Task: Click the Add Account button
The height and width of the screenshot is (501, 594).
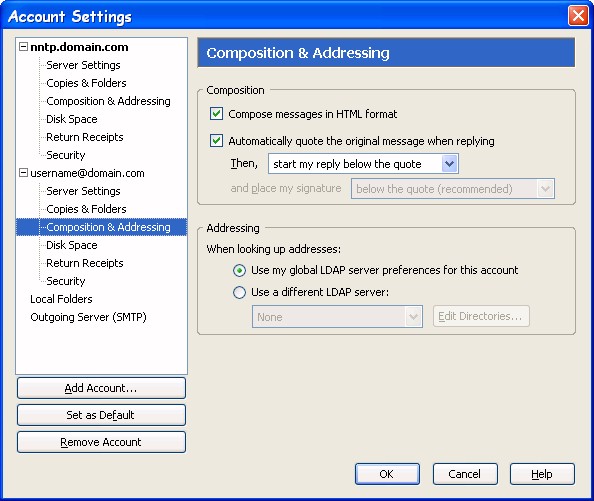Action: (x=101, y=388)
